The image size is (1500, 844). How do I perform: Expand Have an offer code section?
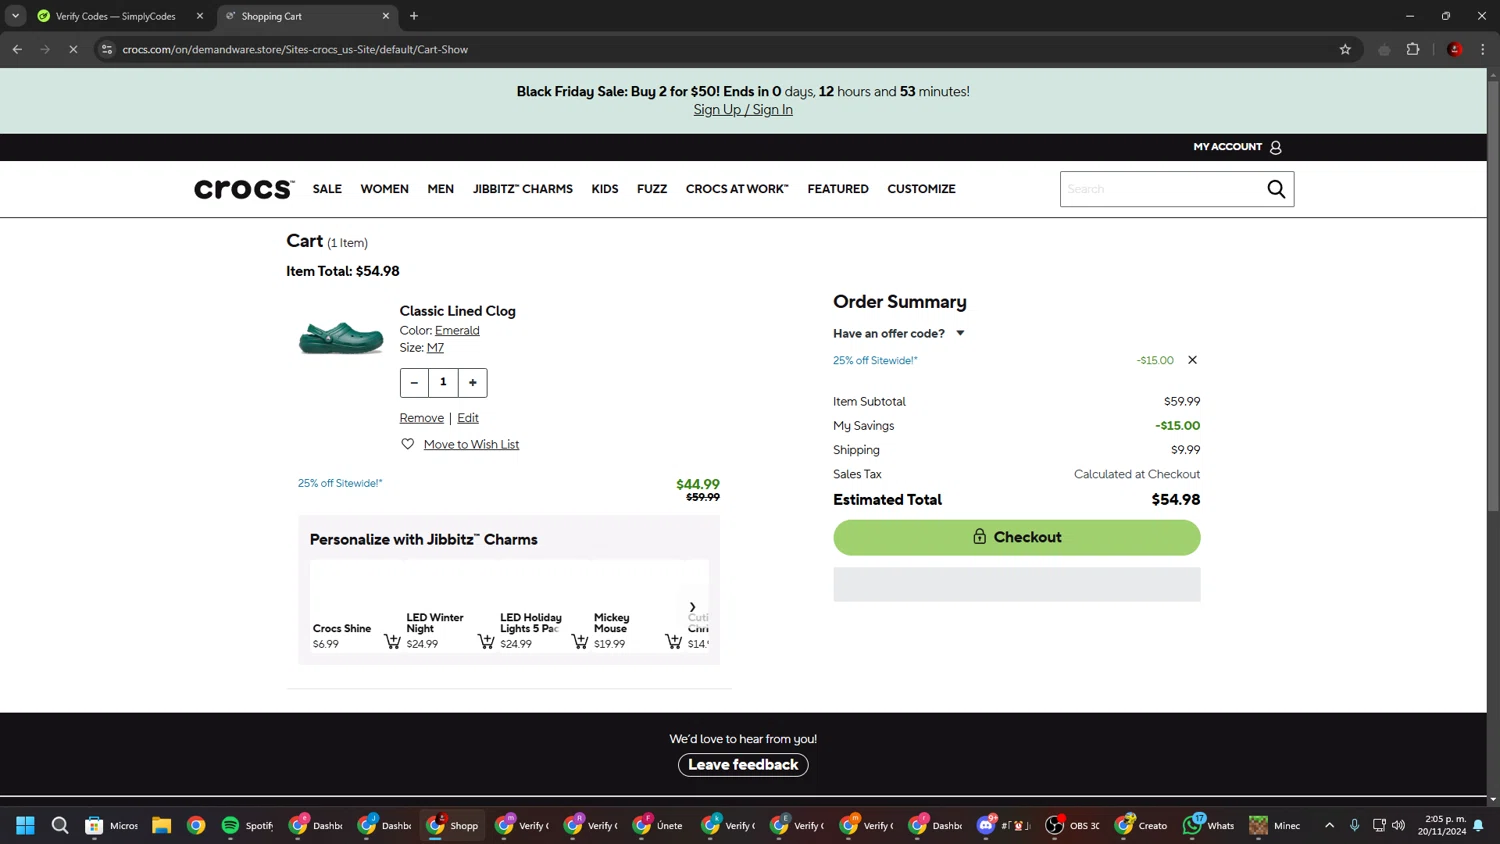pyautogui.click(x=899, y=333)
